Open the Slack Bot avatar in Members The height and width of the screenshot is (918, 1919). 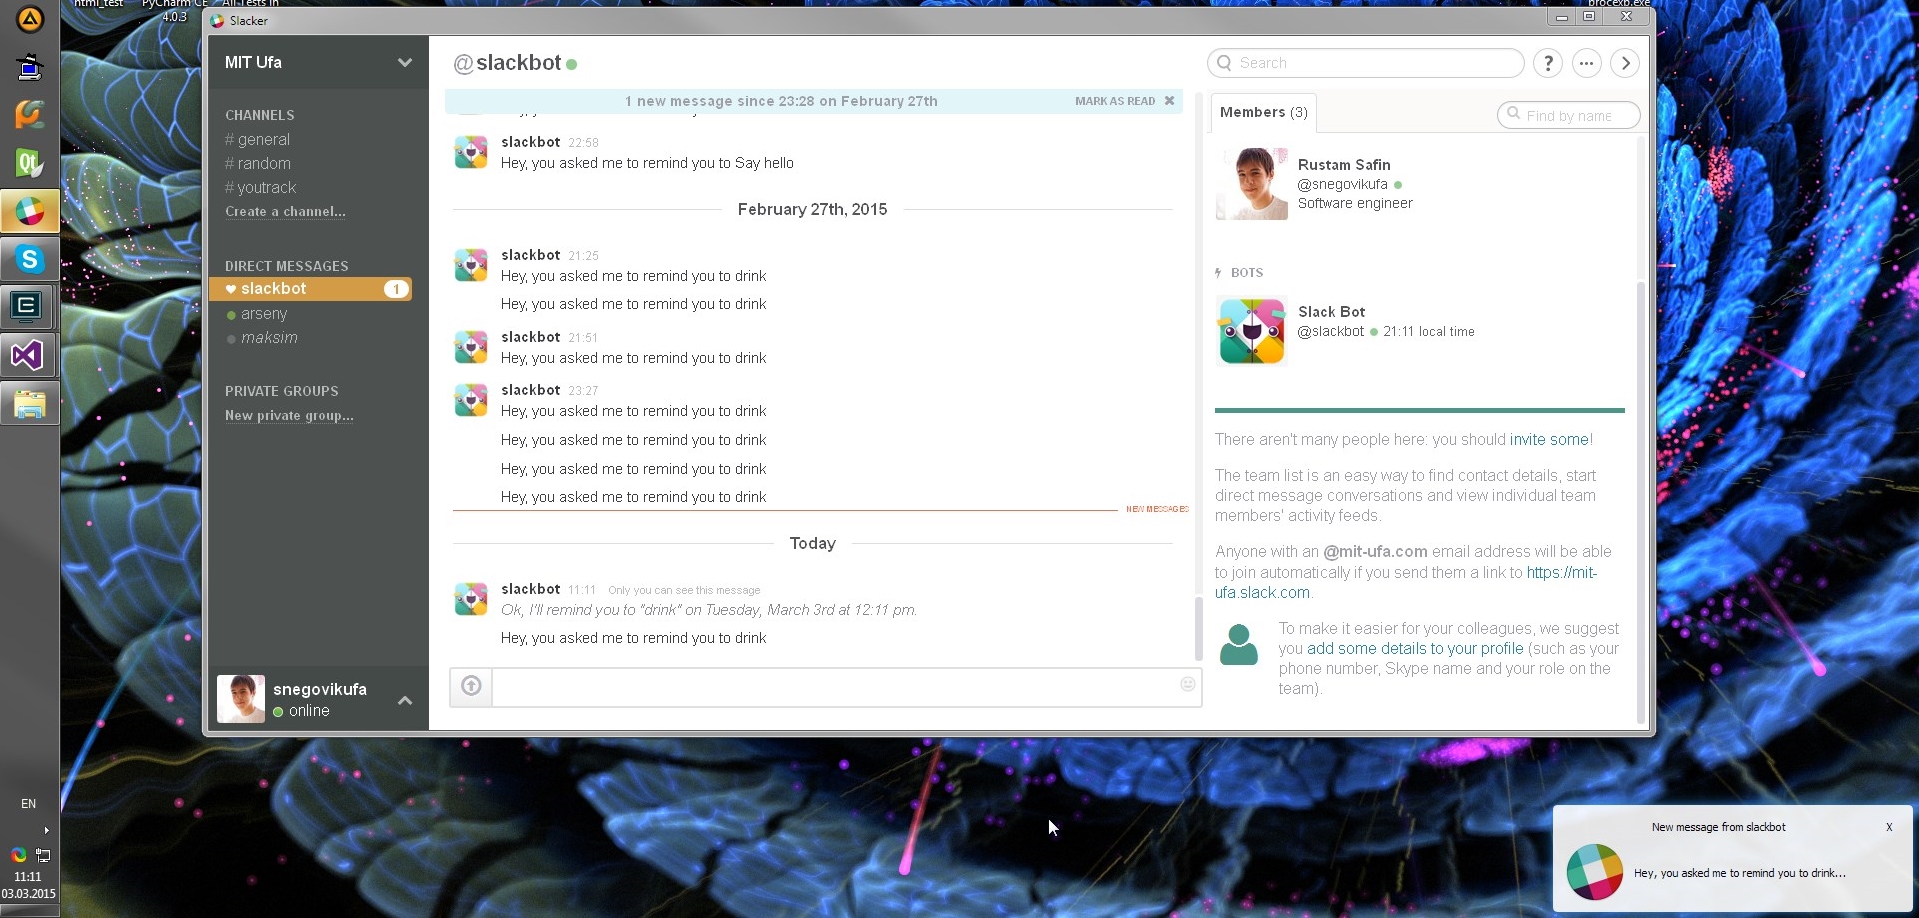pos(1252,331)
